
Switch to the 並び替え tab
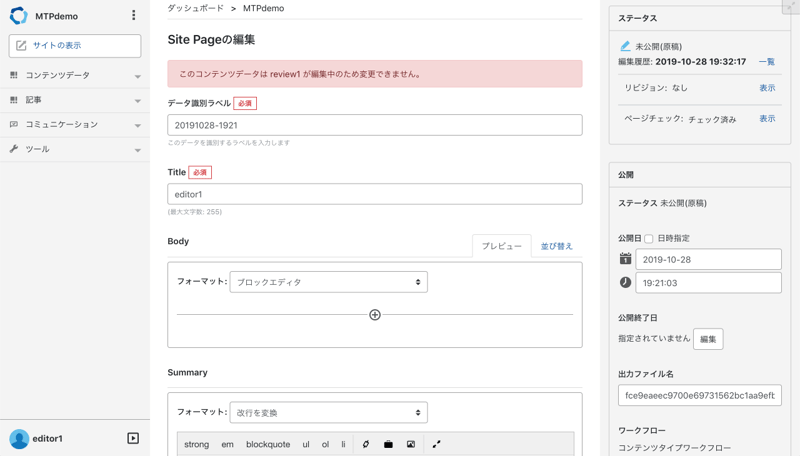557,246
